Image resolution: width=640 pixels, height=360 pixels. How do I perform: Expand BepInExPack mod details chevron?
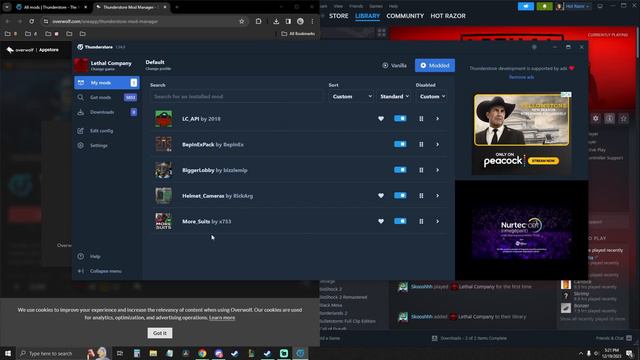[438, 144]
